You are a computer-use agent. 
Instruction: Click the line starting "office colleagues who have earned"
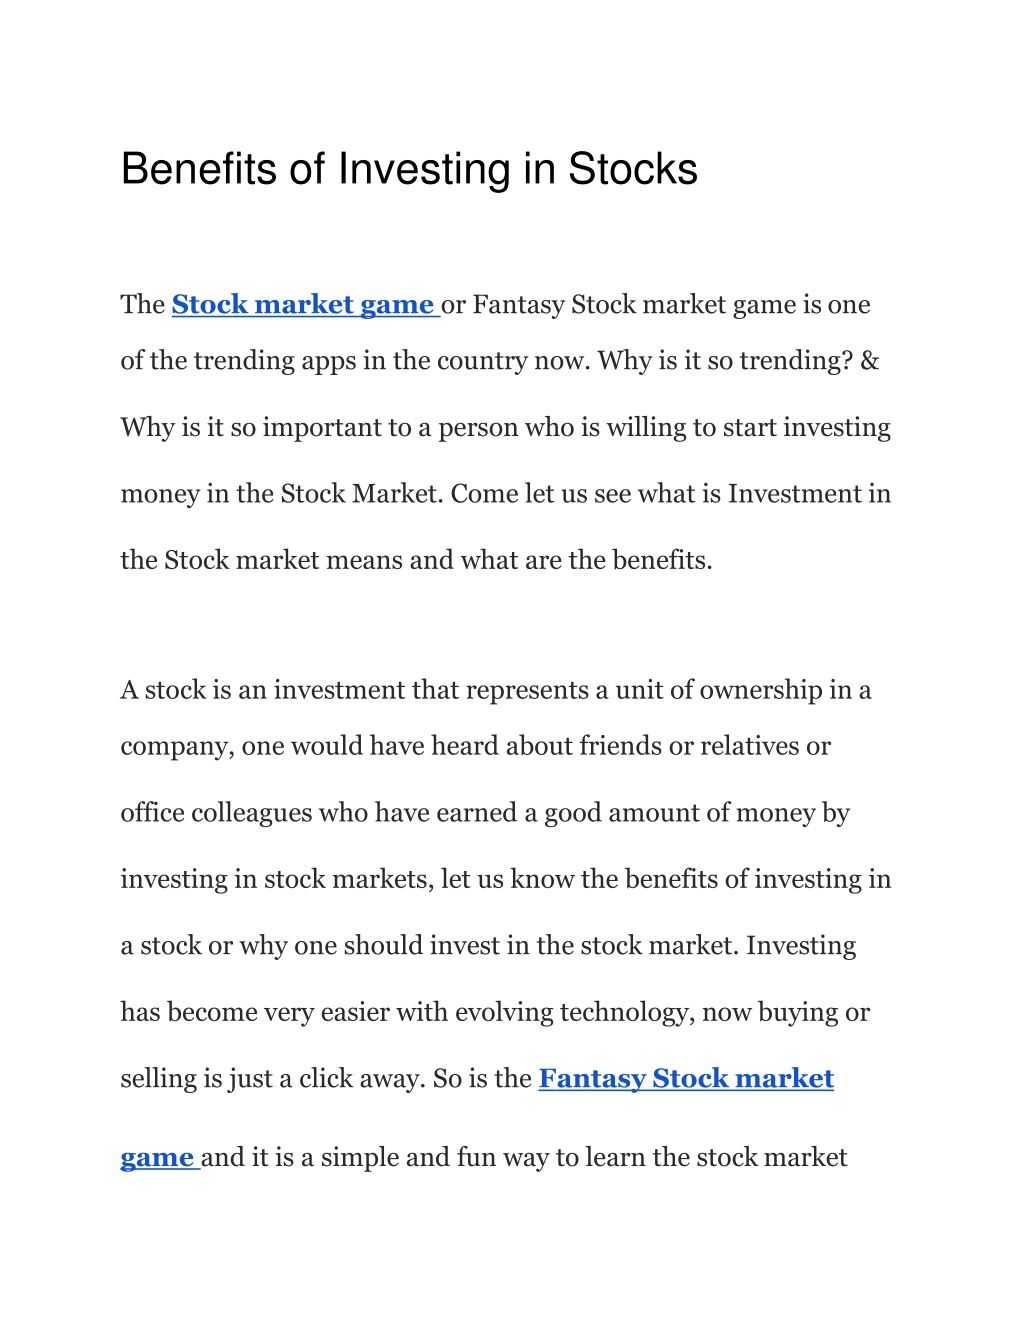click(485, 813)
